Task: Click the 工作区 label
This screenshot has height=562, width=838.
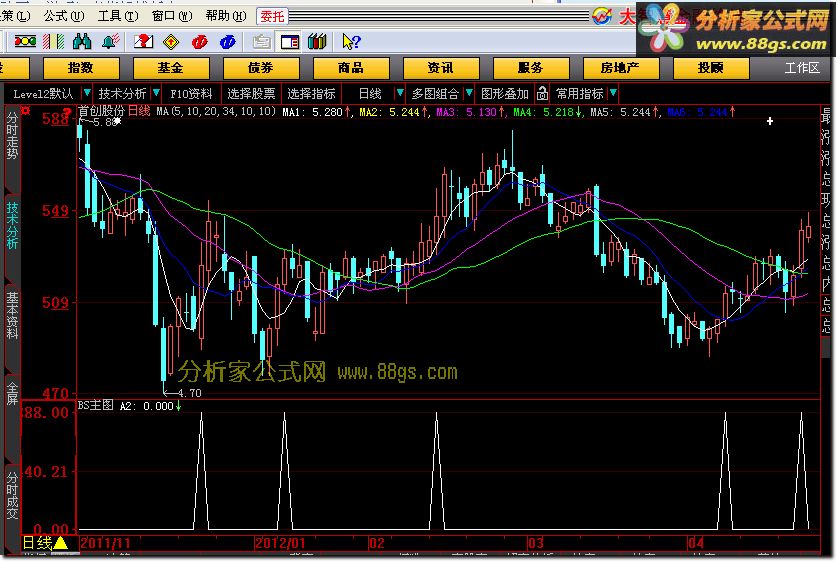Action: click(802, 68)
